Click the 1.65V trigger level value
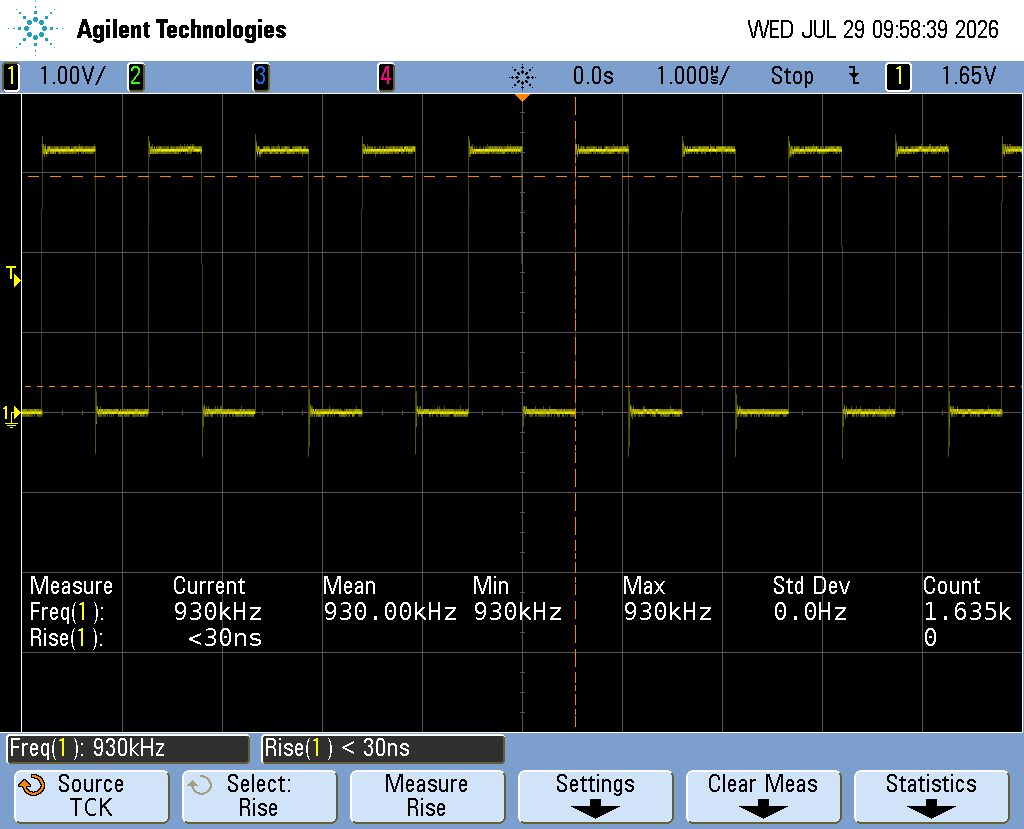 (x=968, y=76)
